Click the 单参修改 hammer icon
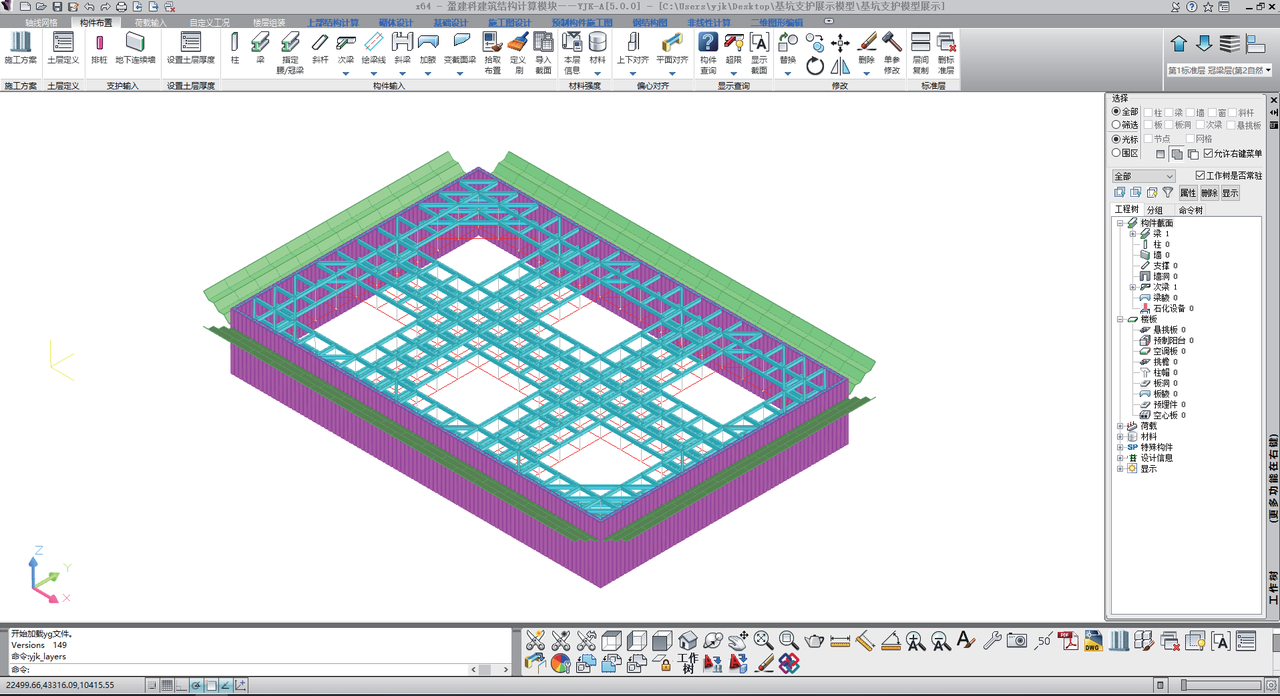 coord(892,53)
